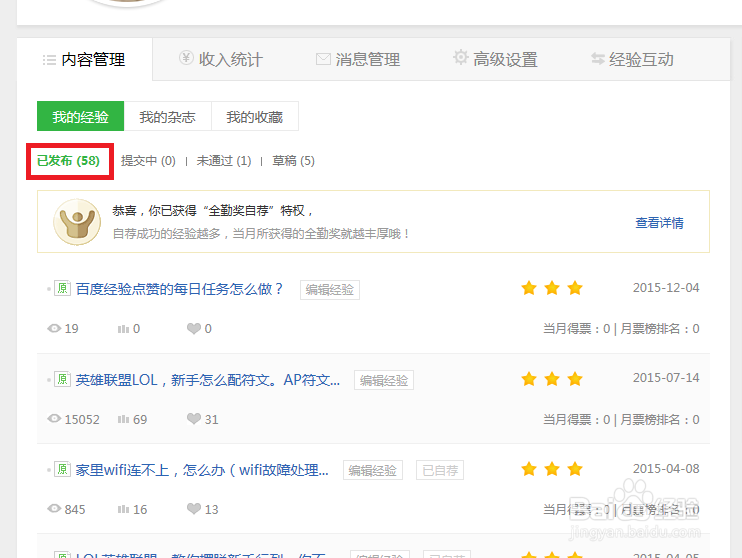Click the star rating of 英雄联盟LOL article
Screen dimensions: 742x558
click(x=552, y=379)
